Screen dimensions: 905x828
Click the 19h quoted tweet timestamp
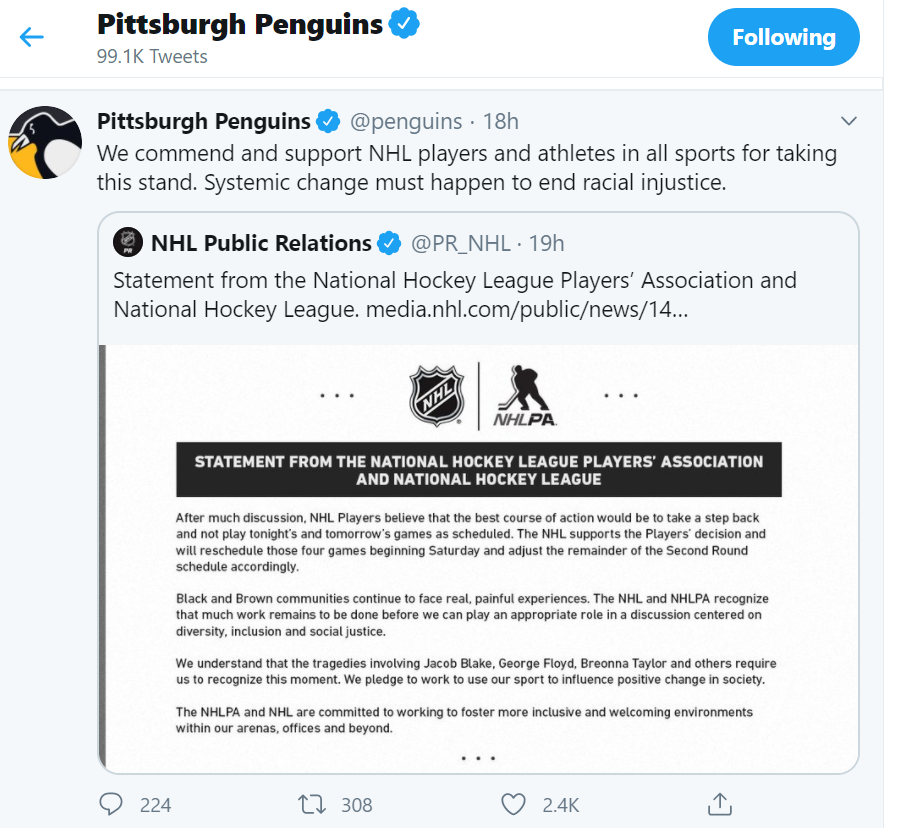pyautogui.click(x=546, y=243)
